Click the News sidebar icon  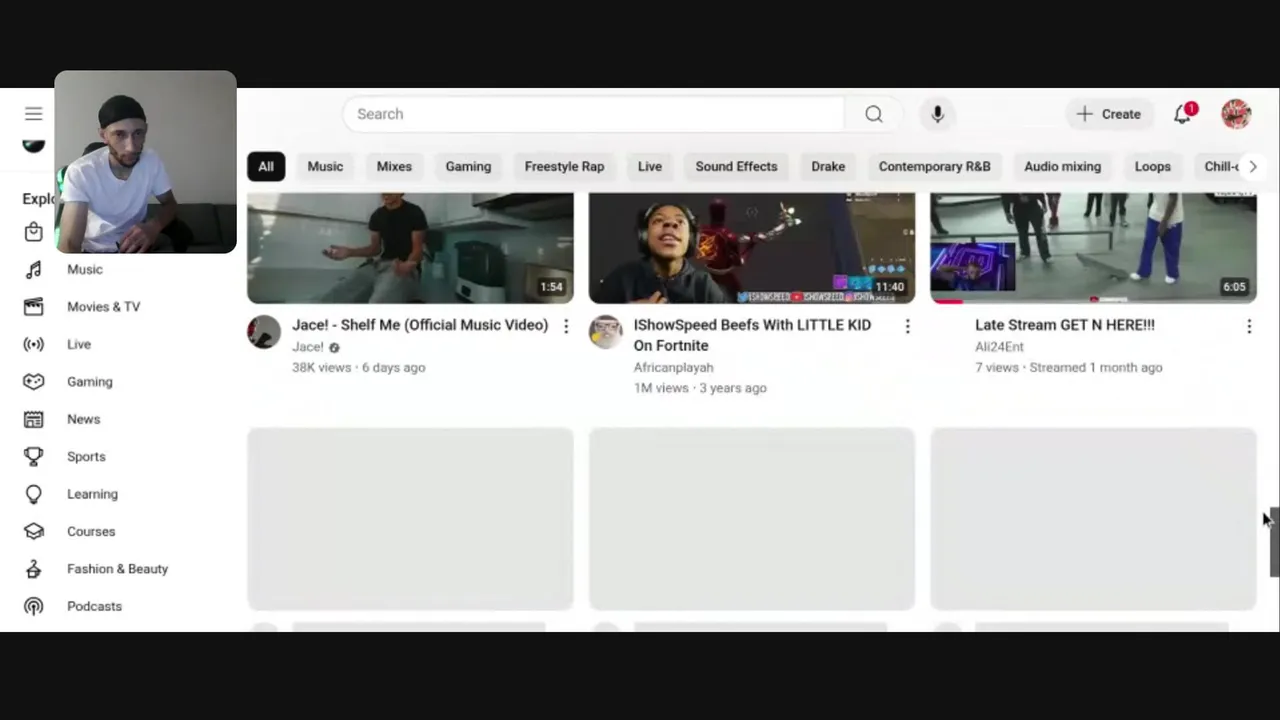pos(33,419)
